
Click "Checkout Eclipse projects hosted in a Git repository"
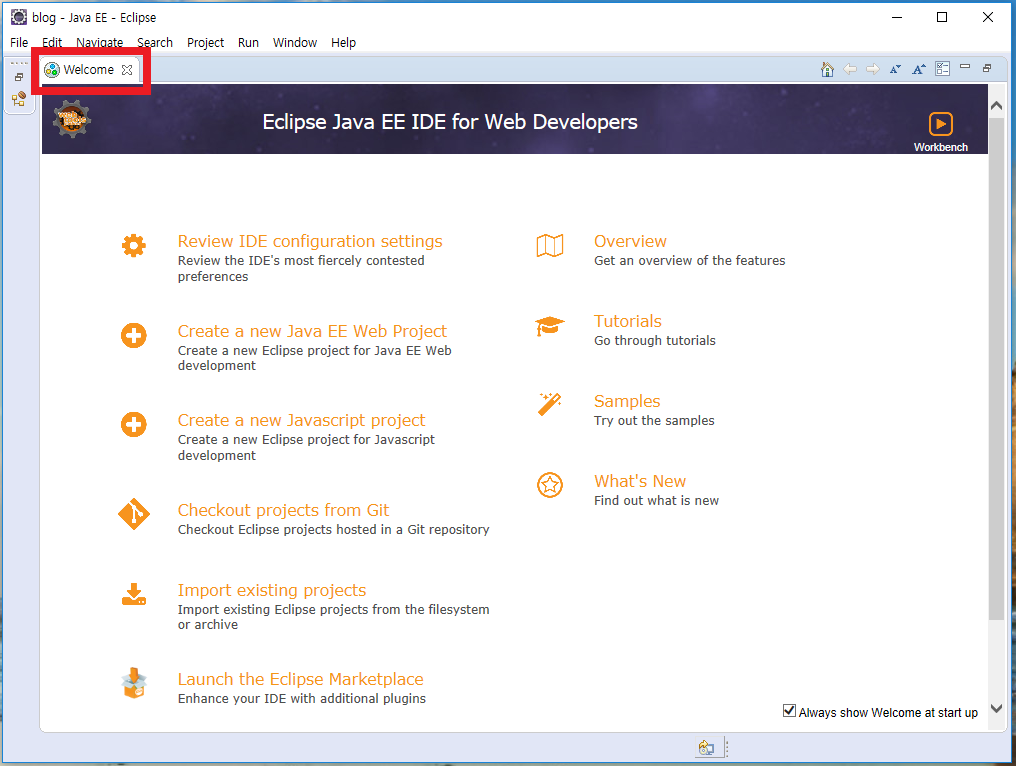(x=333, y=529)
